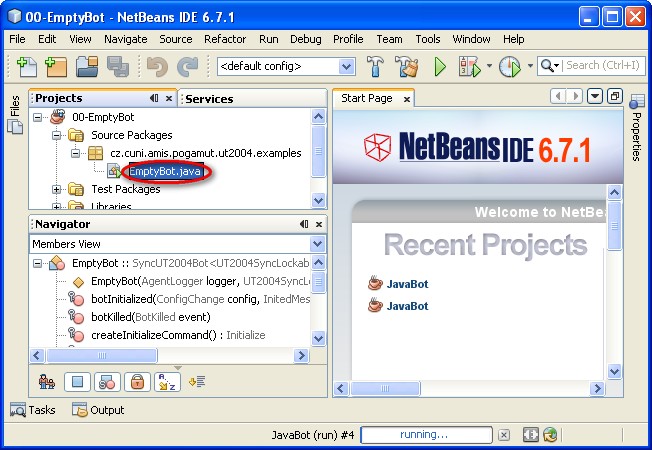Toggle Show Static Members filter in Navigator
The image size is (652, 450).
click(x=107, y=382)
